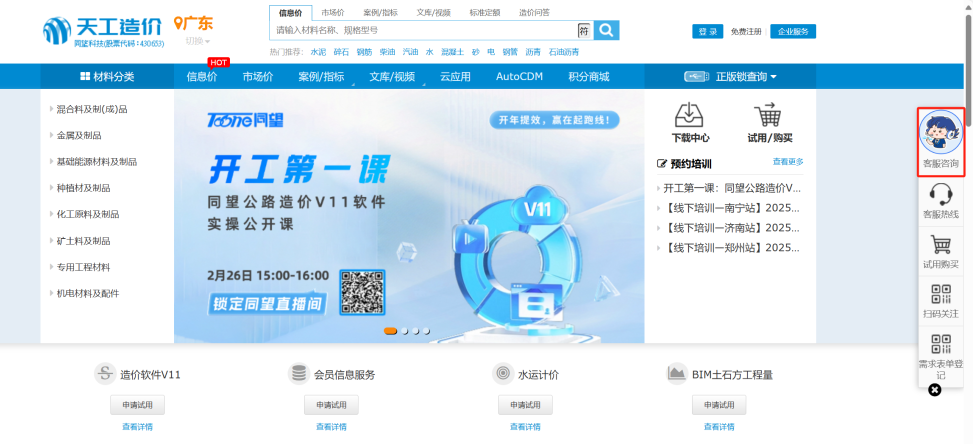Open 客服咨询 avatar in side panel

(x=941, y=133)
